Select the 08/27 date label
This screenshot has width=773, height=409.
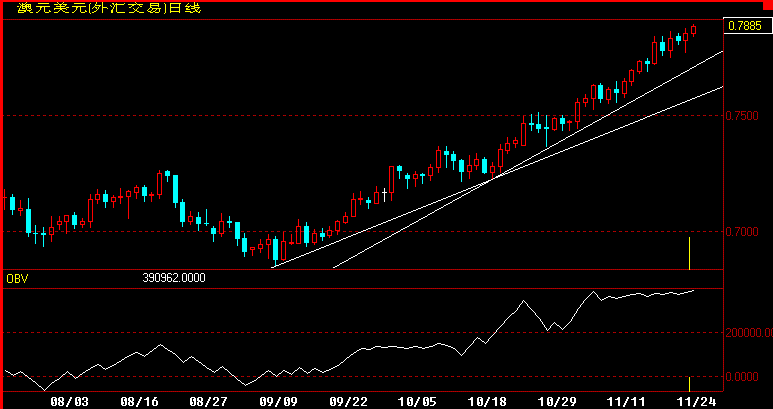pyautogui.click(x=209, y=402)
